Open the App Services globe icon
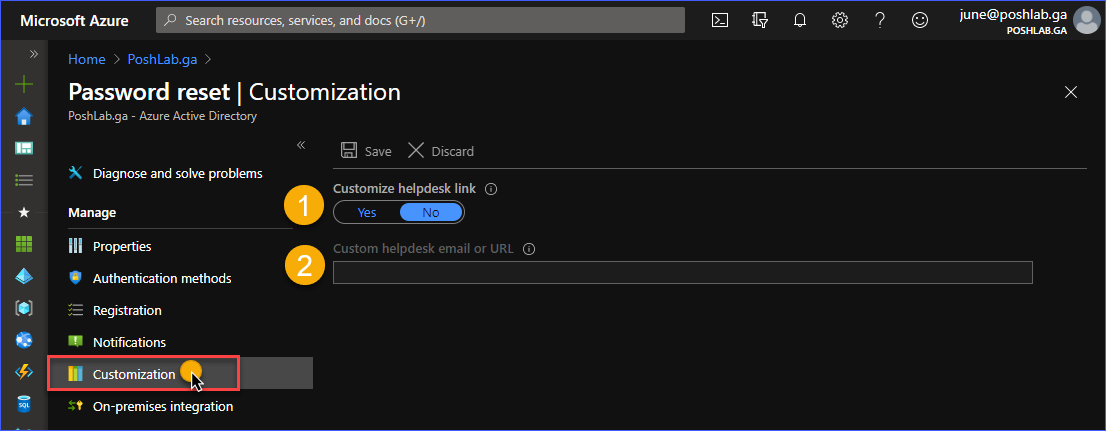This screenshot has width=1106, height=431. [x=24, y=341]
